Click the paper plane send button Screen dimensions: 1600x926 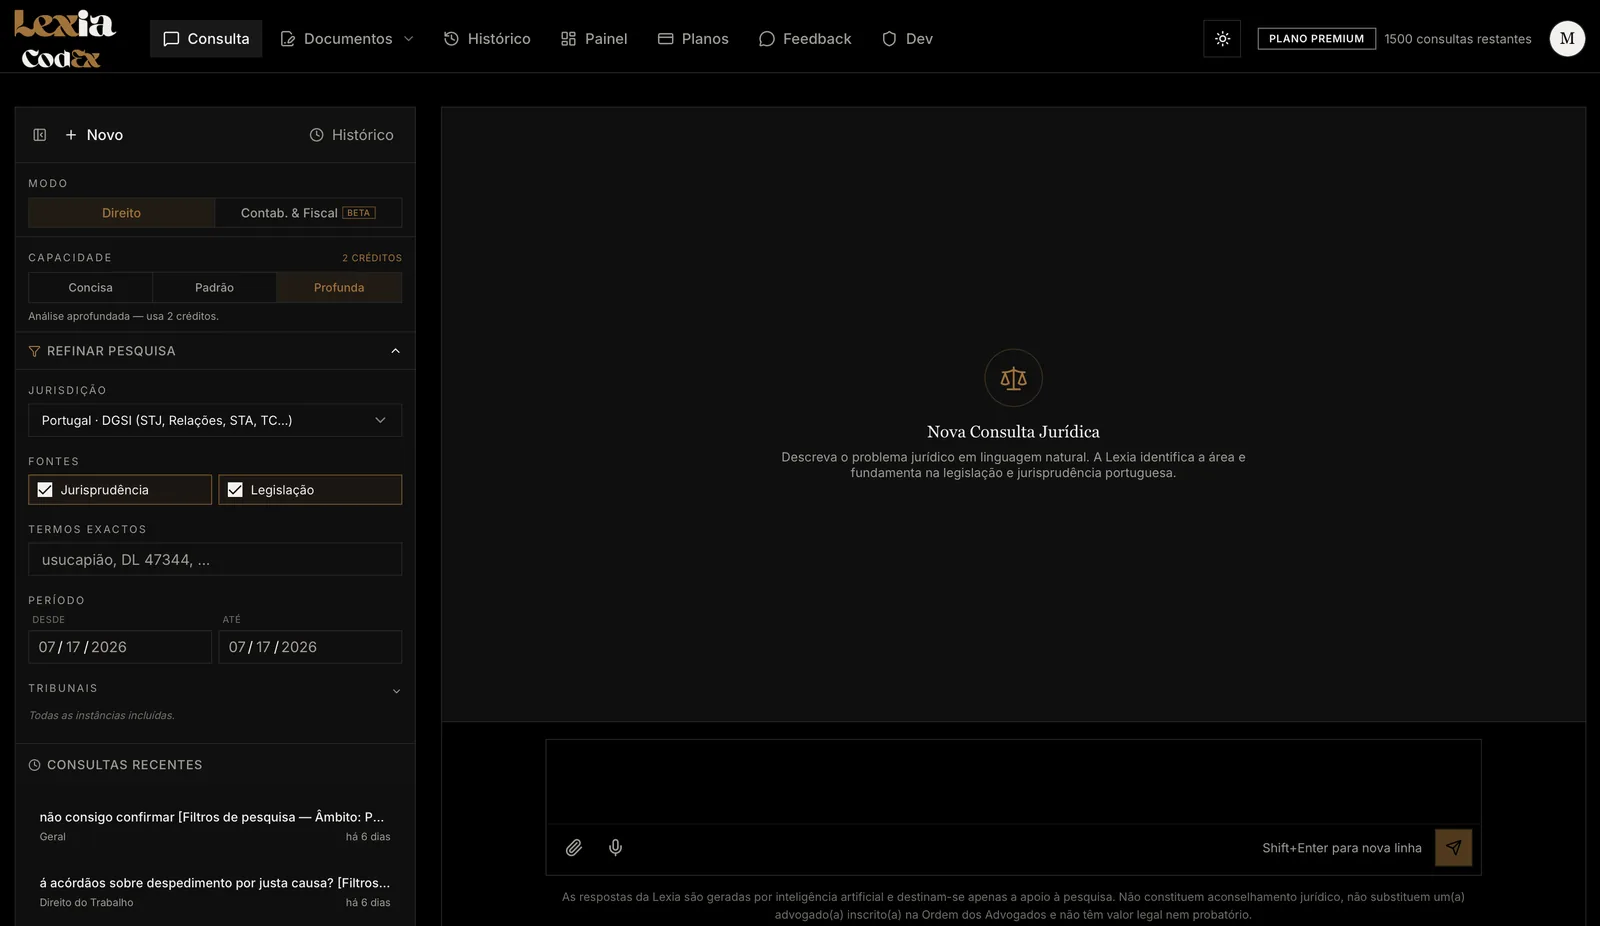click(1453, 848)
